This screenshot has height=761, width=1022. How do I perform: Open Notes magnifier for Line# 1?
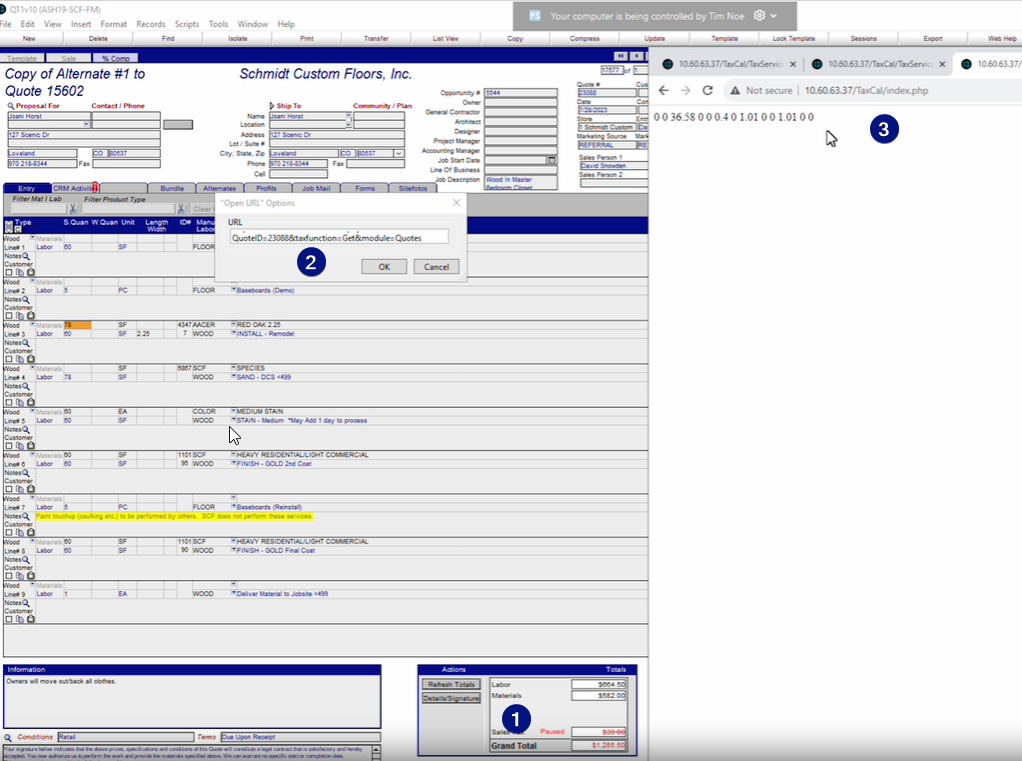coord(26,256)
